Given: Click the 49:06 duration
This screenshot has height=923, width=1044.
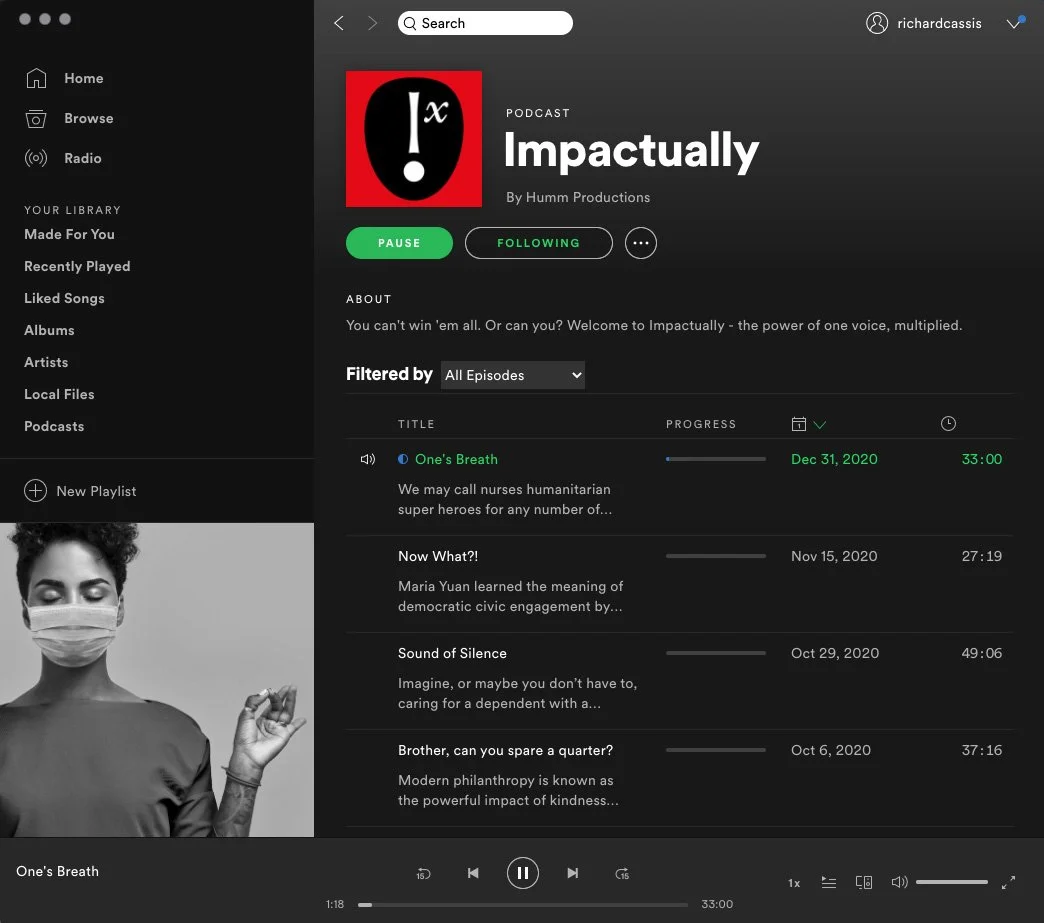Looking at the screenshot, I should tap(981, 653).
